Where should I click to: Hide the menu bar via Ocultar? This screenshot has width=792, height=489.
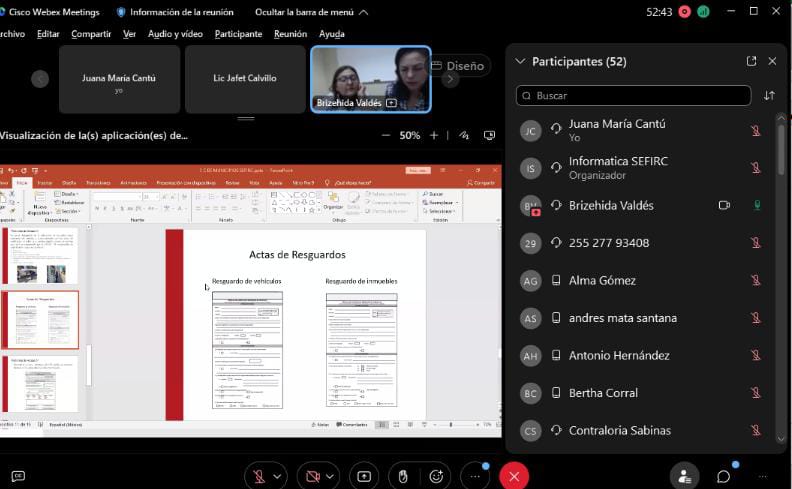311,12
